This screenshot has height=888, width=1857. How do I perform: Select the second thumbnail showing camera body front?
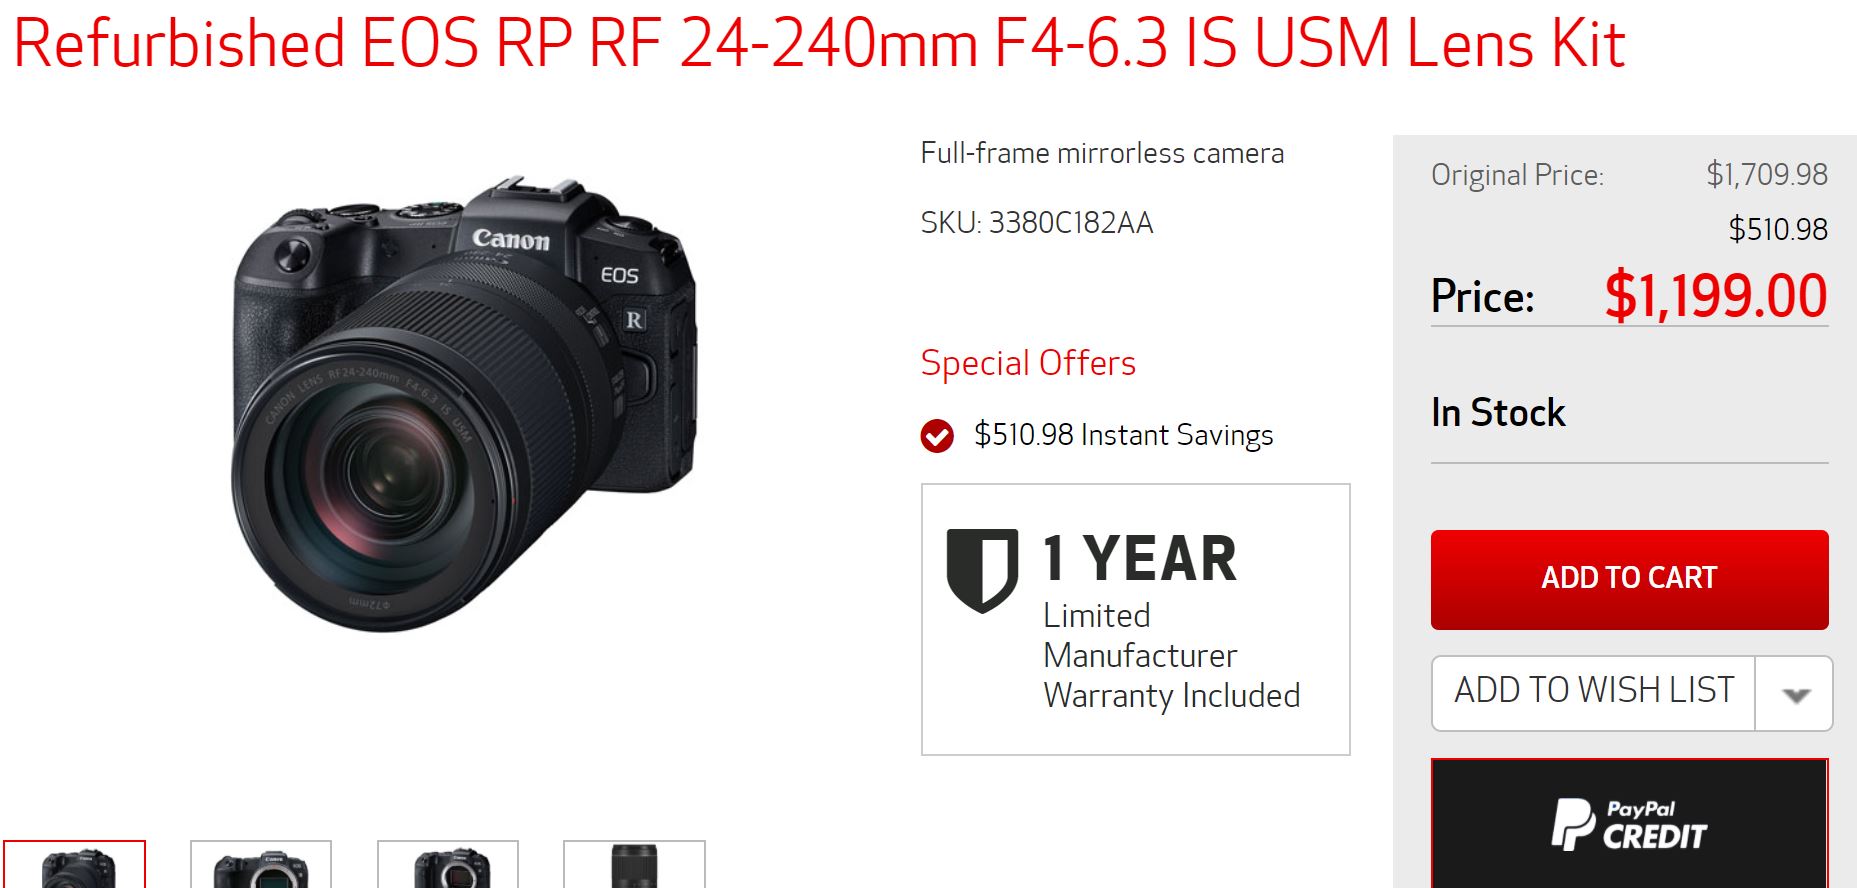point(261,865)
